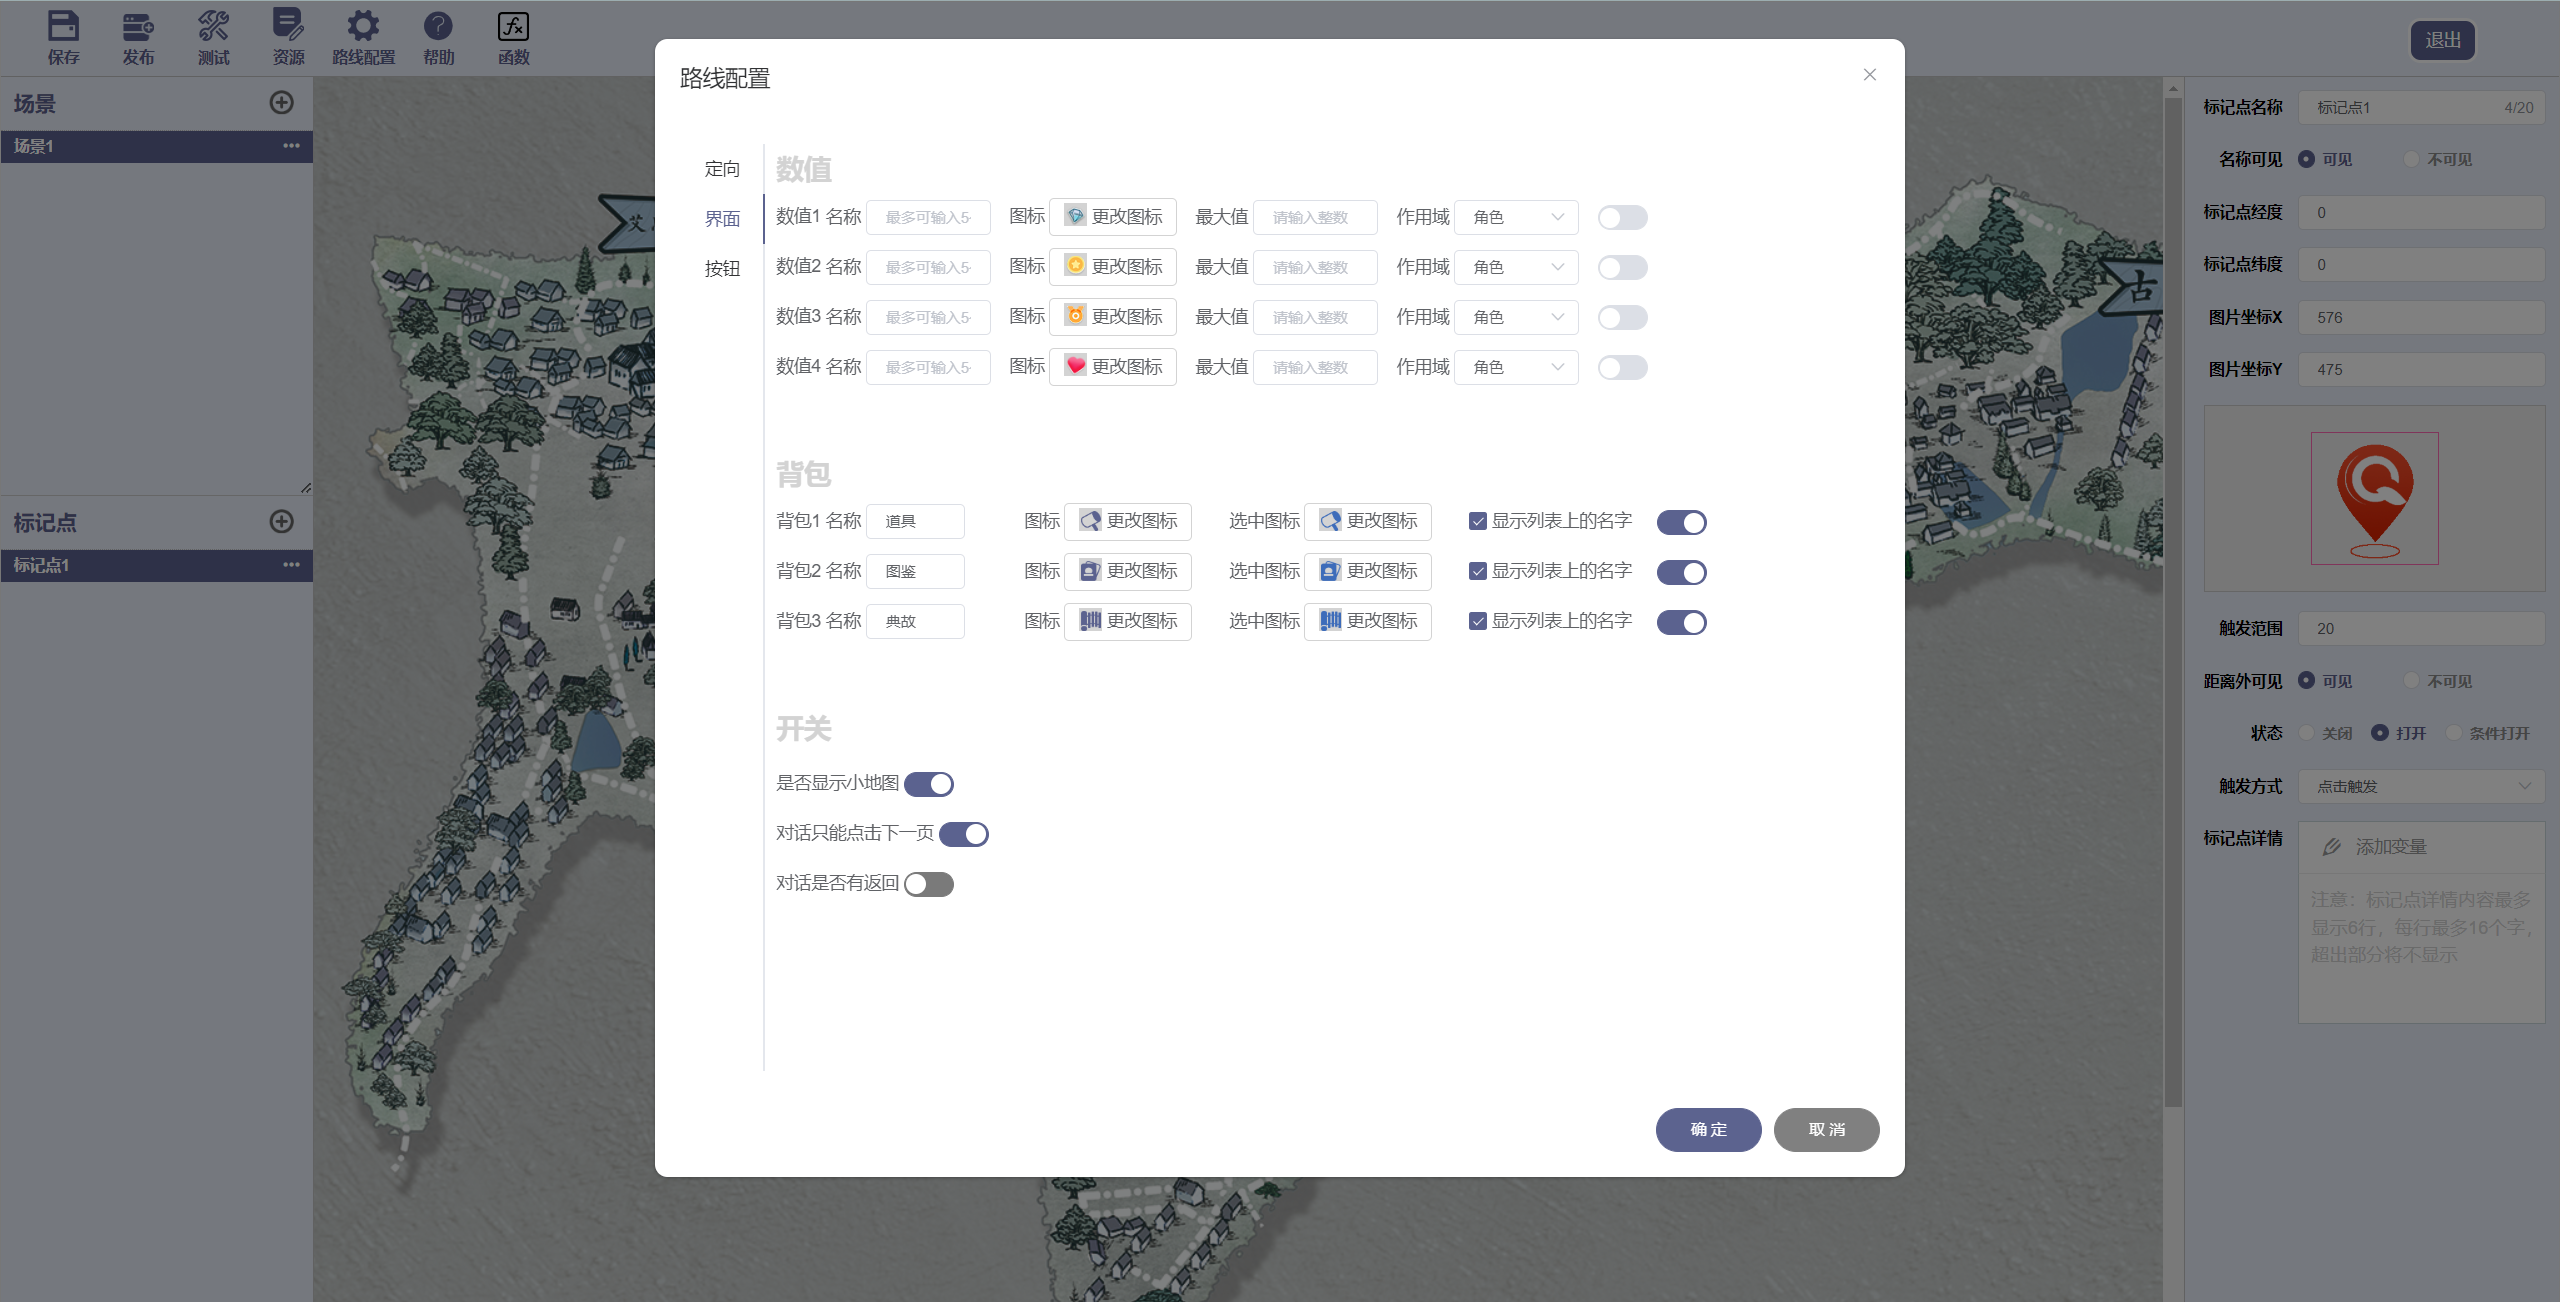This screenshot has height=1302, width=2560.
Task: Switch to the 按钮 tab
Action: coord(722,269)
